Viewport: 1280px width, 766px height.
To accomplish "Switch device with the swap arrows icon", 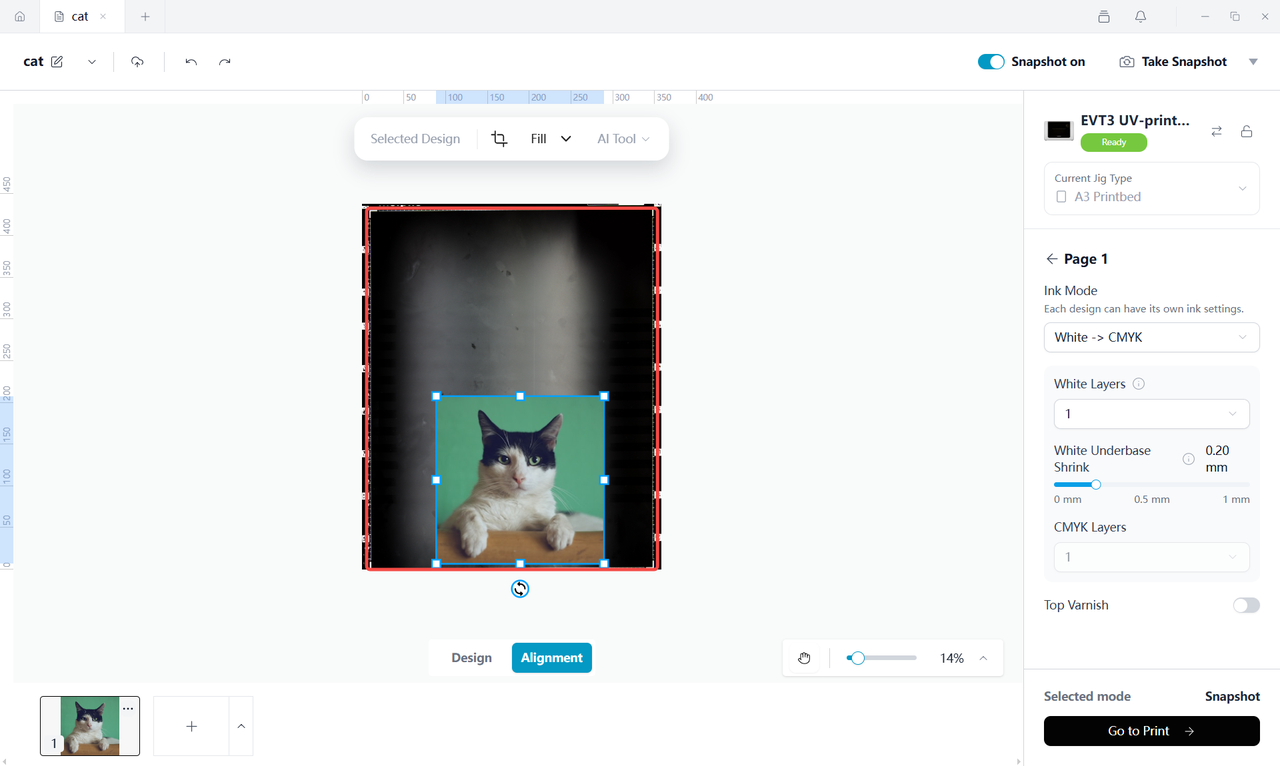I will point(1217,131).
